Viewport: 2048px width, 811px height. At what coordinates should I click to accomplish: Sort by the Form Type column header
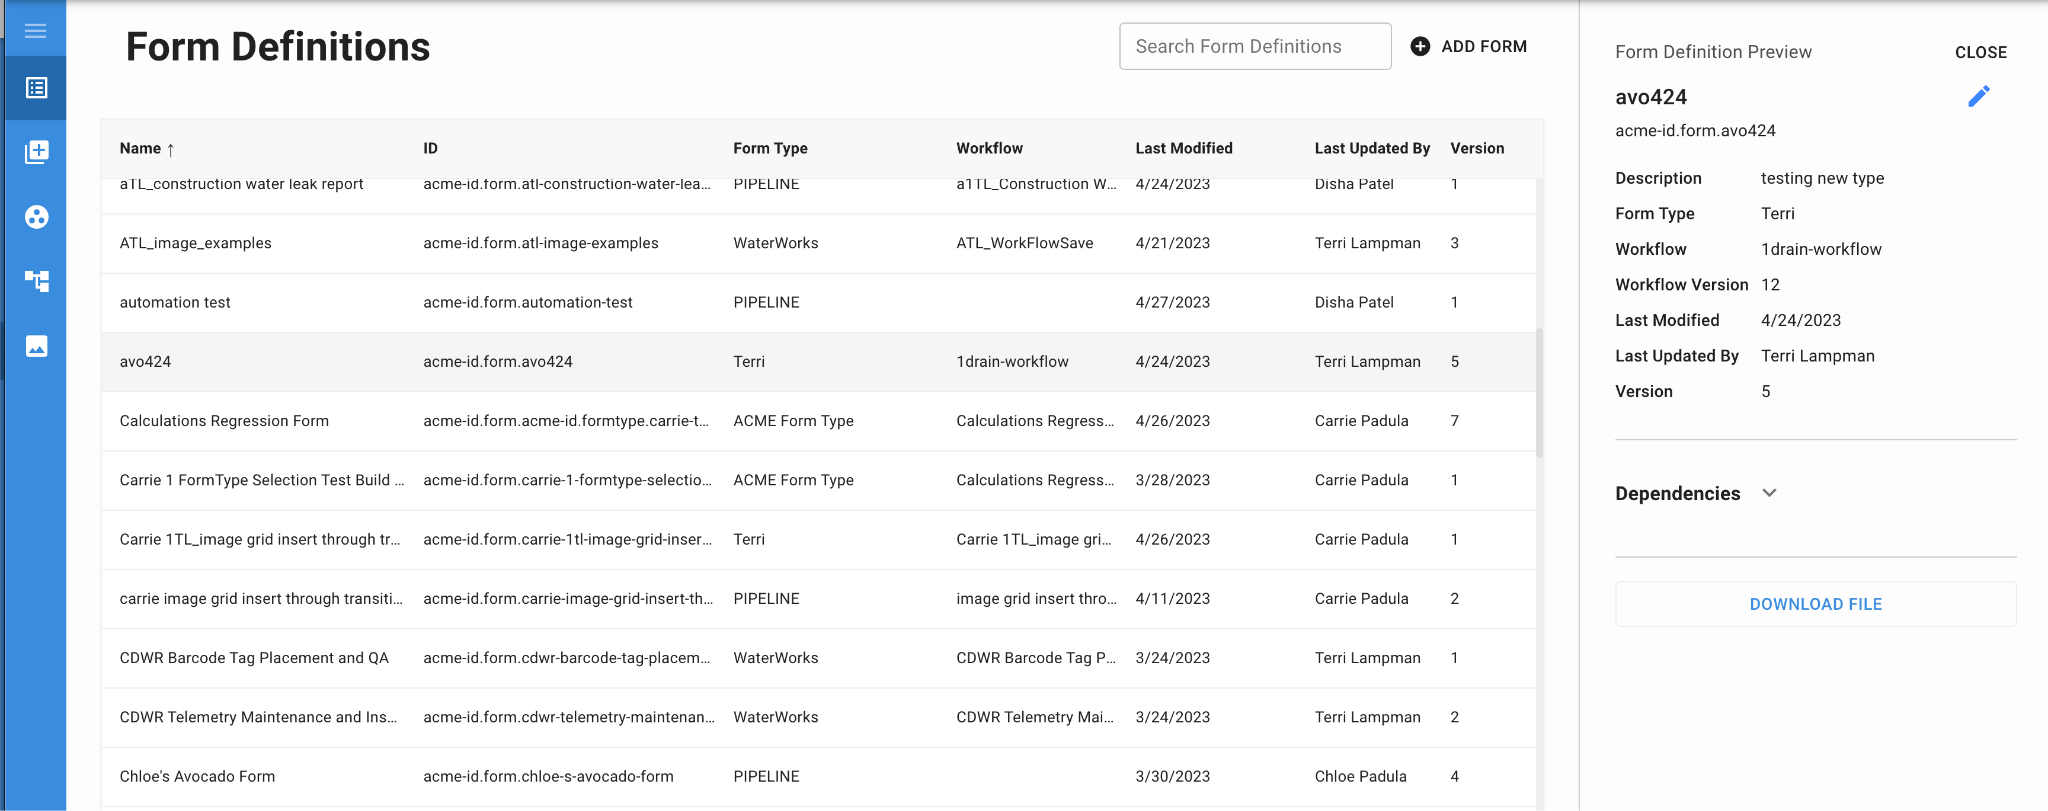click(x=770, y=148)
